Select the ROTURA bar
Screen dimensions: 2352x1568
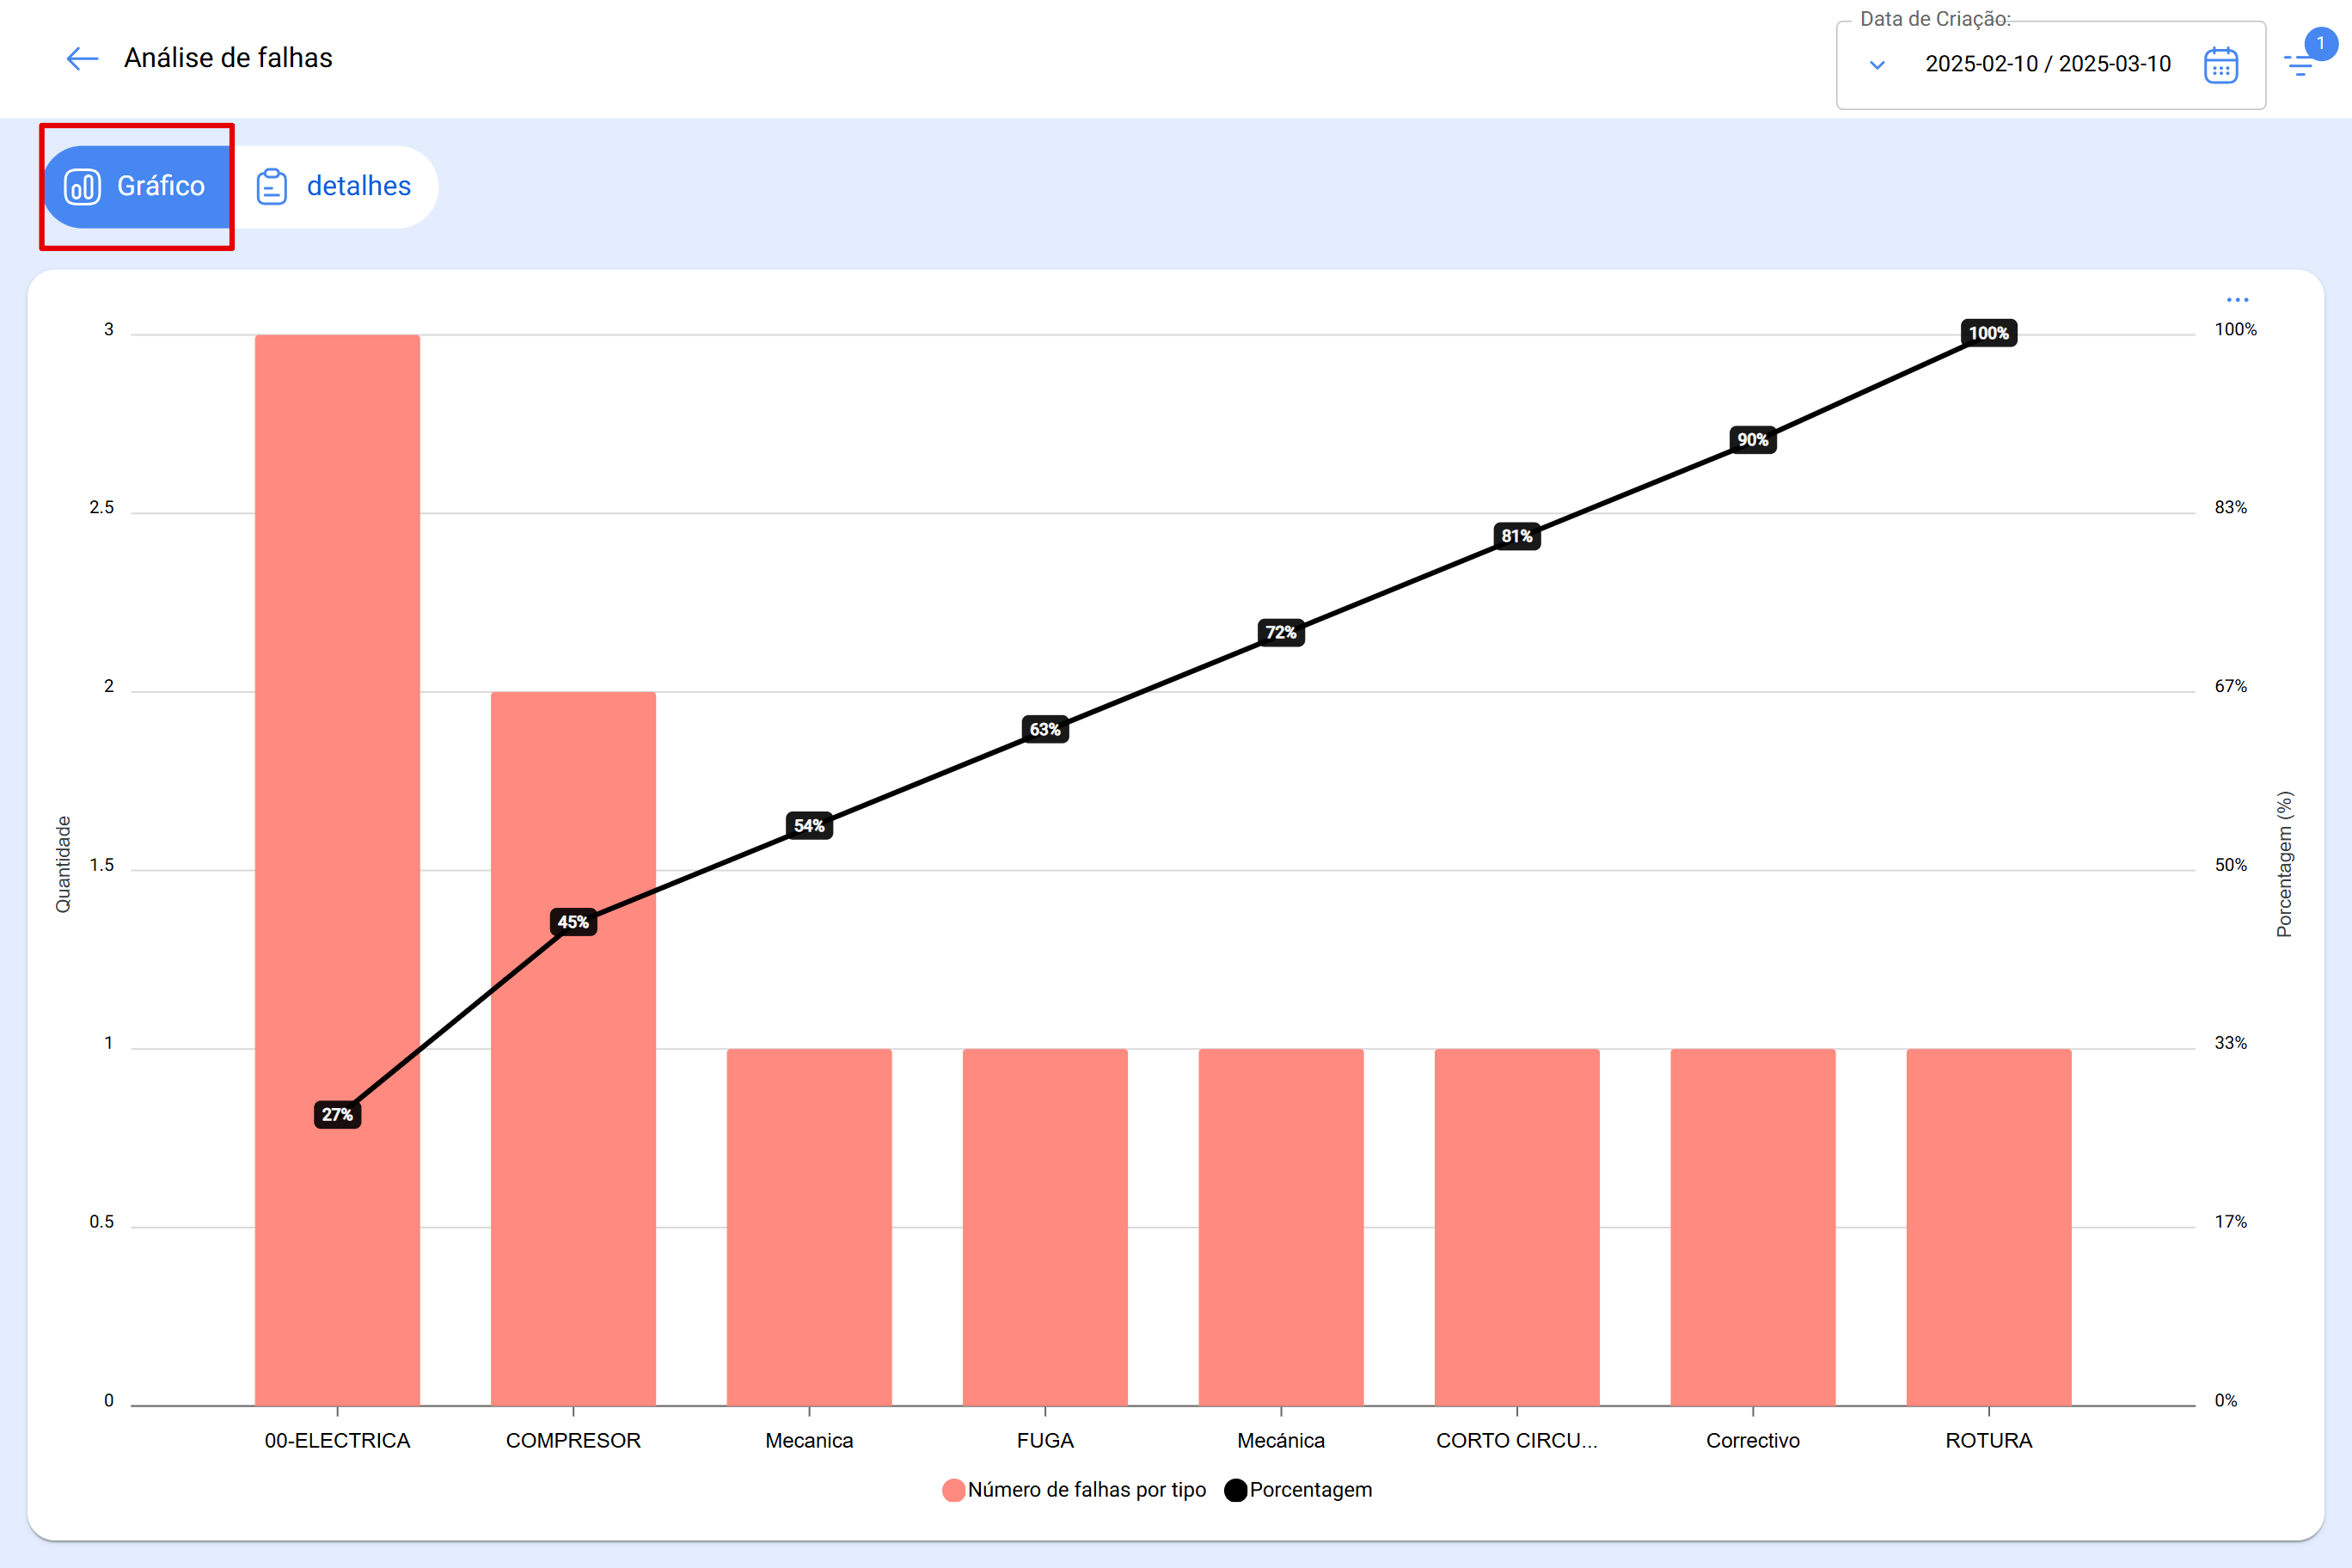(1988, 1226)
